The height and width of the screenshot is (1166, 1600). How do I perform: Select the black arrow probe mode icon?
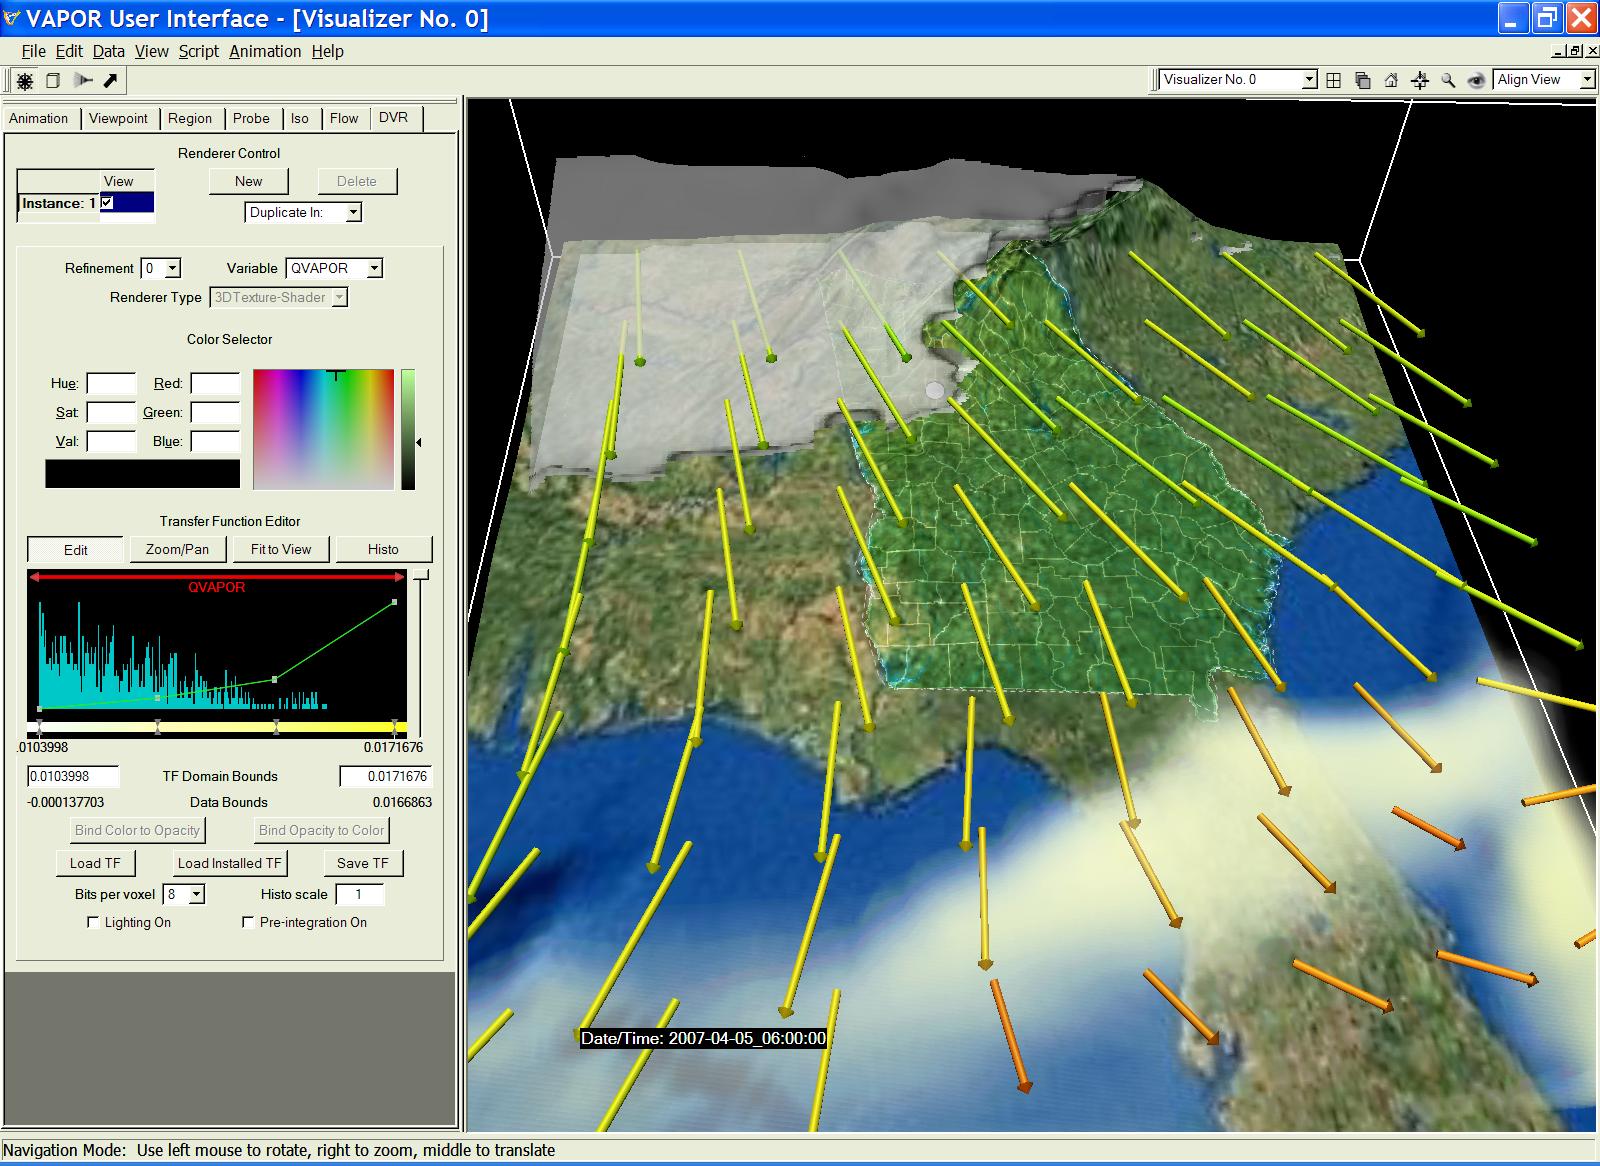pos(111,81)
